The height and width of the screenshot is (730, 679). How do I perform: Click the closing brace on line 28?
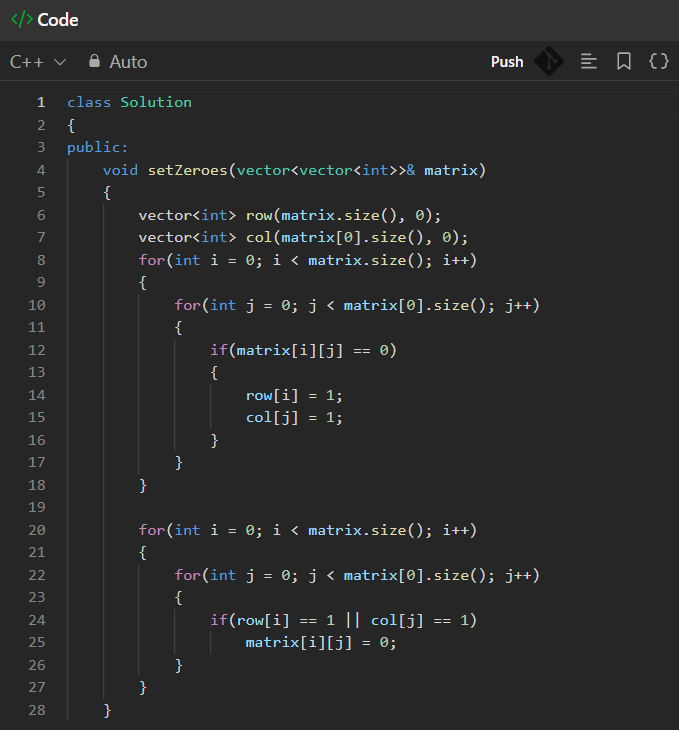pos(107,710)
